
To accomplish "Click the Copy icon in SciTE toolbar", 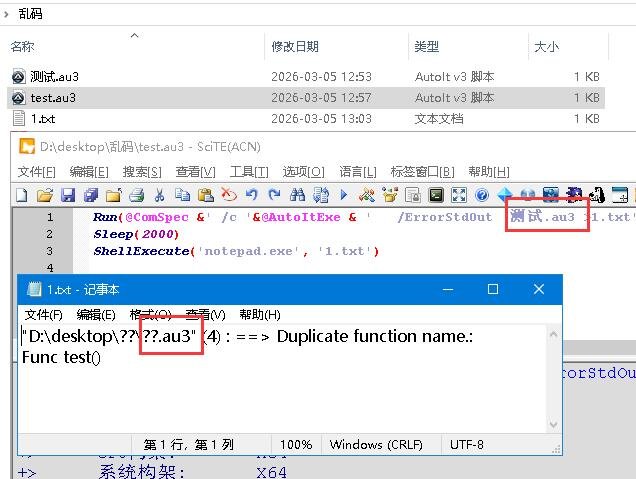I will (x=183, y=195).
